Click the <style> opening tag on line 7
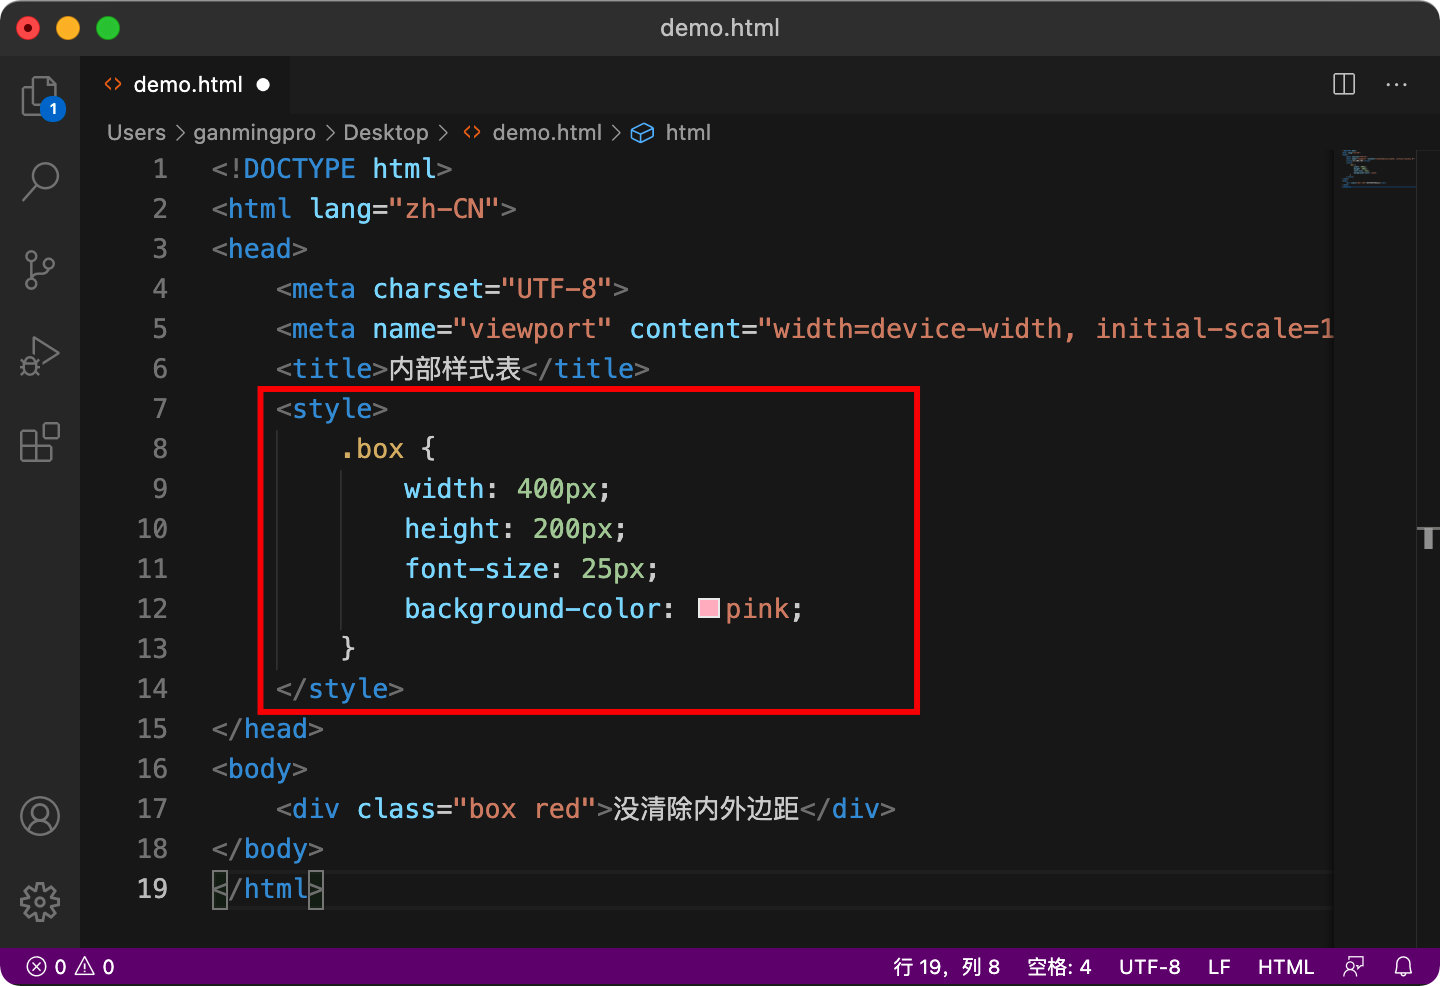This screenshot has width=1440, height=986. 332,409
